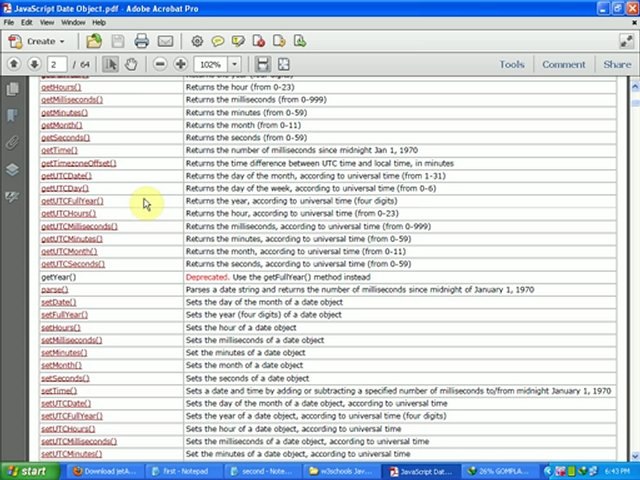The height and width of the screenshot is (480, 640).
Task: Follow the setTime() link
Action: [59, 391]
